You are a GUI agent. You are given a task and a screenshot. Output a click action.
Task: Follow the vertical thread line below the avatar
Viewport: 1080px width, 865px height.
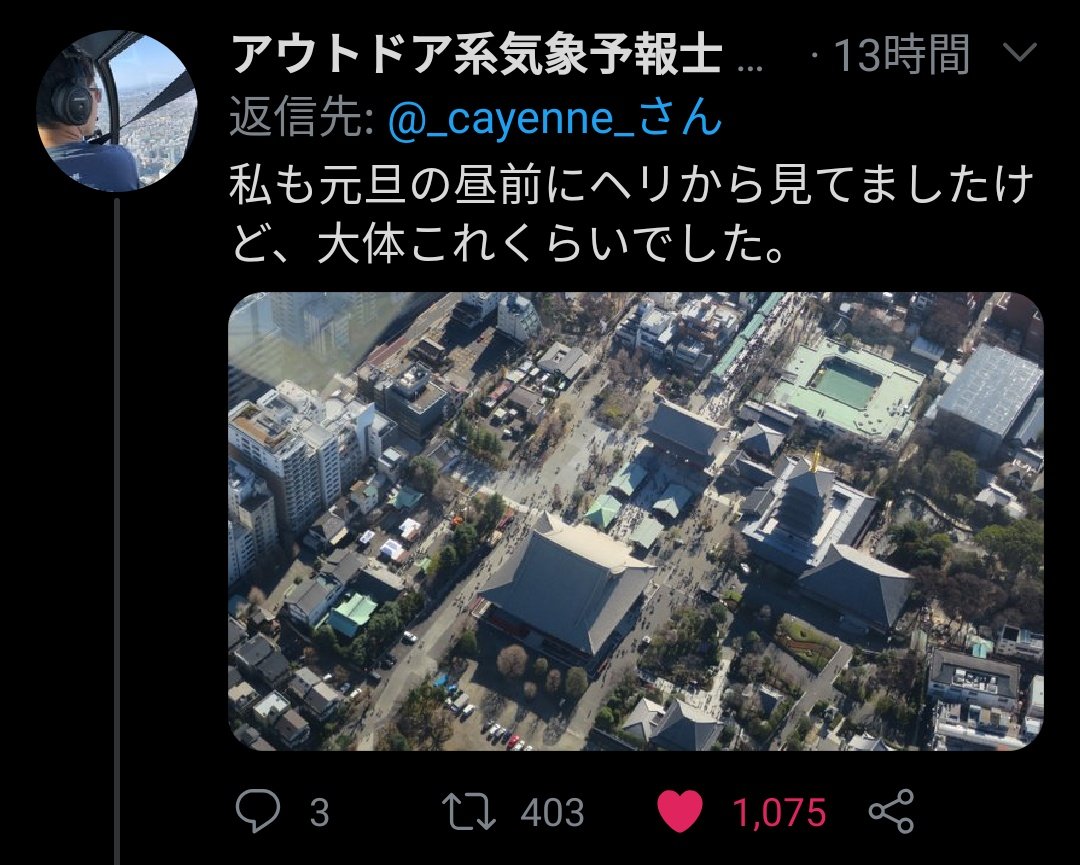[117, 530]
